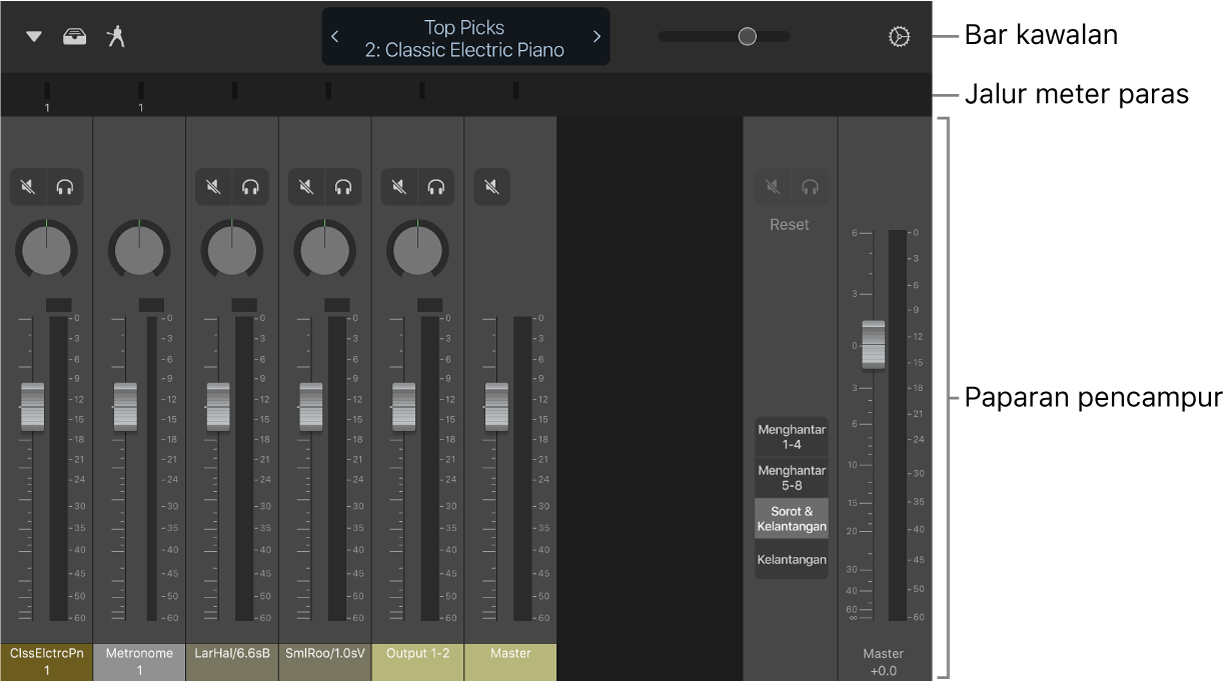
Task: Click the ClssElctrcPn peak level display box
Action: click(58, 304)
